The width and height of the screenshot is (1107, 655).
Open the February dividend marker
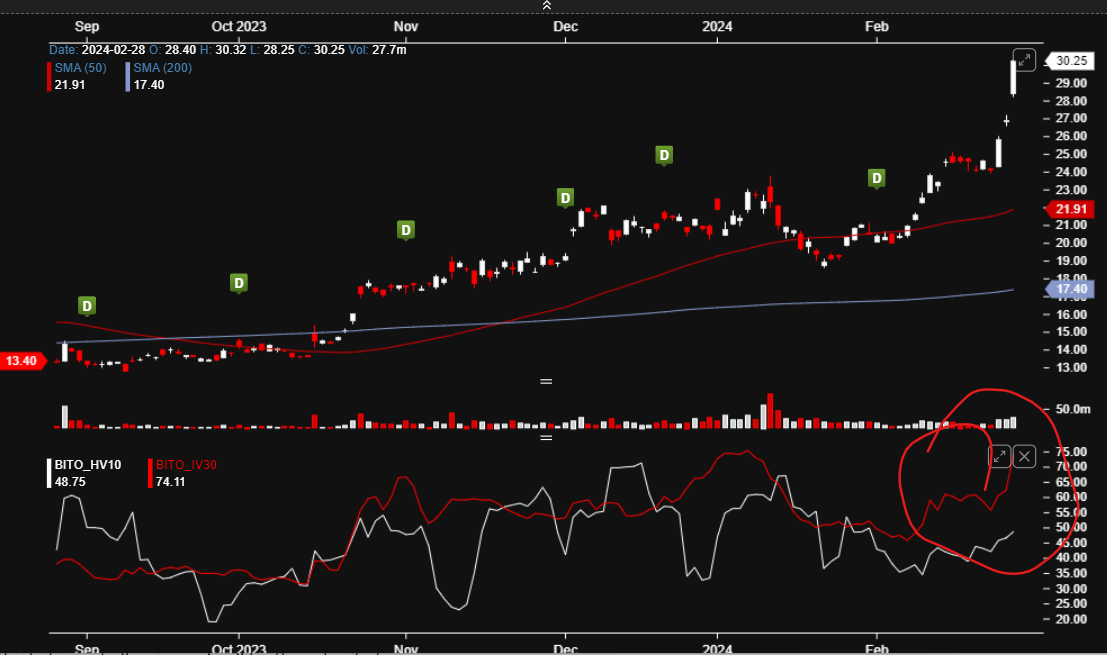click(x=876, y=179)
